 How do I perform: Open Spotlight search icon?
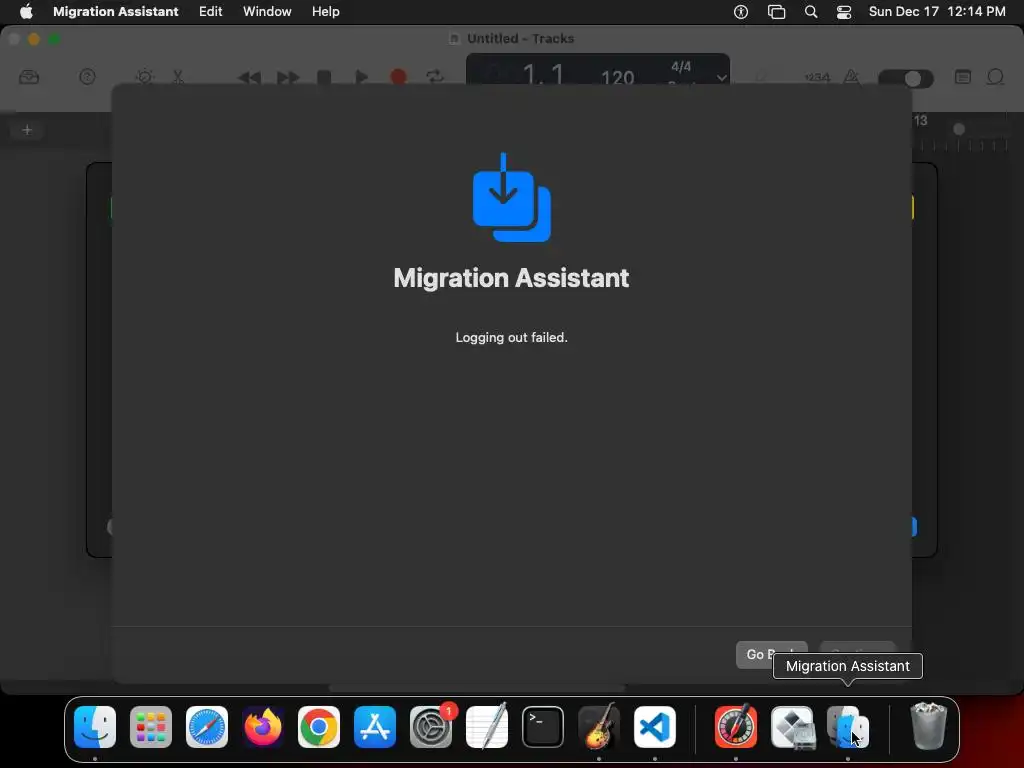(x=810, y=11)
